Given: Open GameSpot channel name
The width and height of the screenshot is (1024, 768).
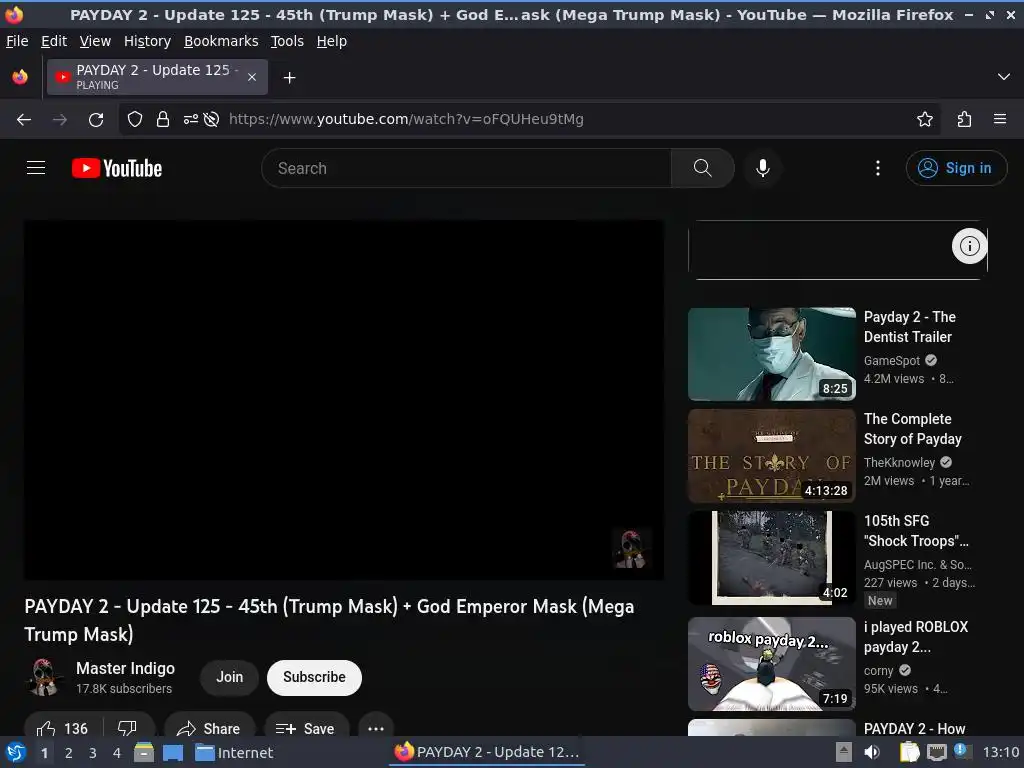Looking at the screenshot, I should coord(891,360).
